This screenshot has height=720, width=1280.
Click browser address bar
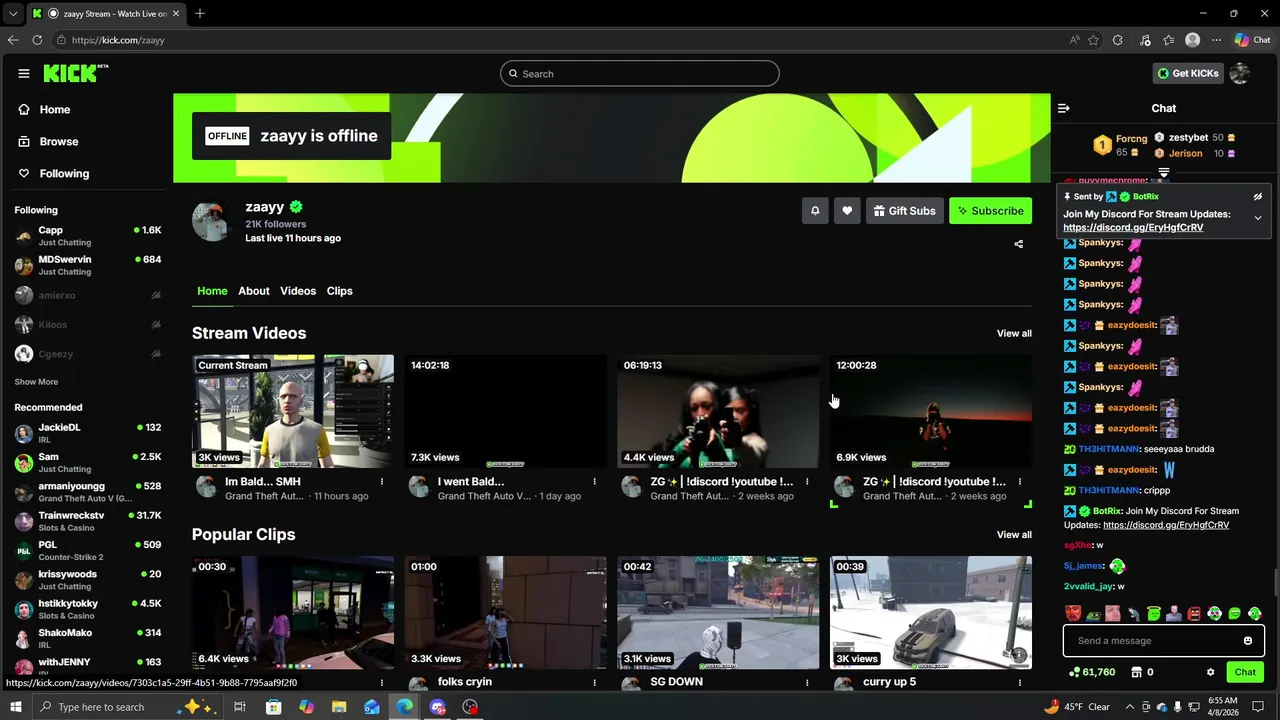[560, 40]
